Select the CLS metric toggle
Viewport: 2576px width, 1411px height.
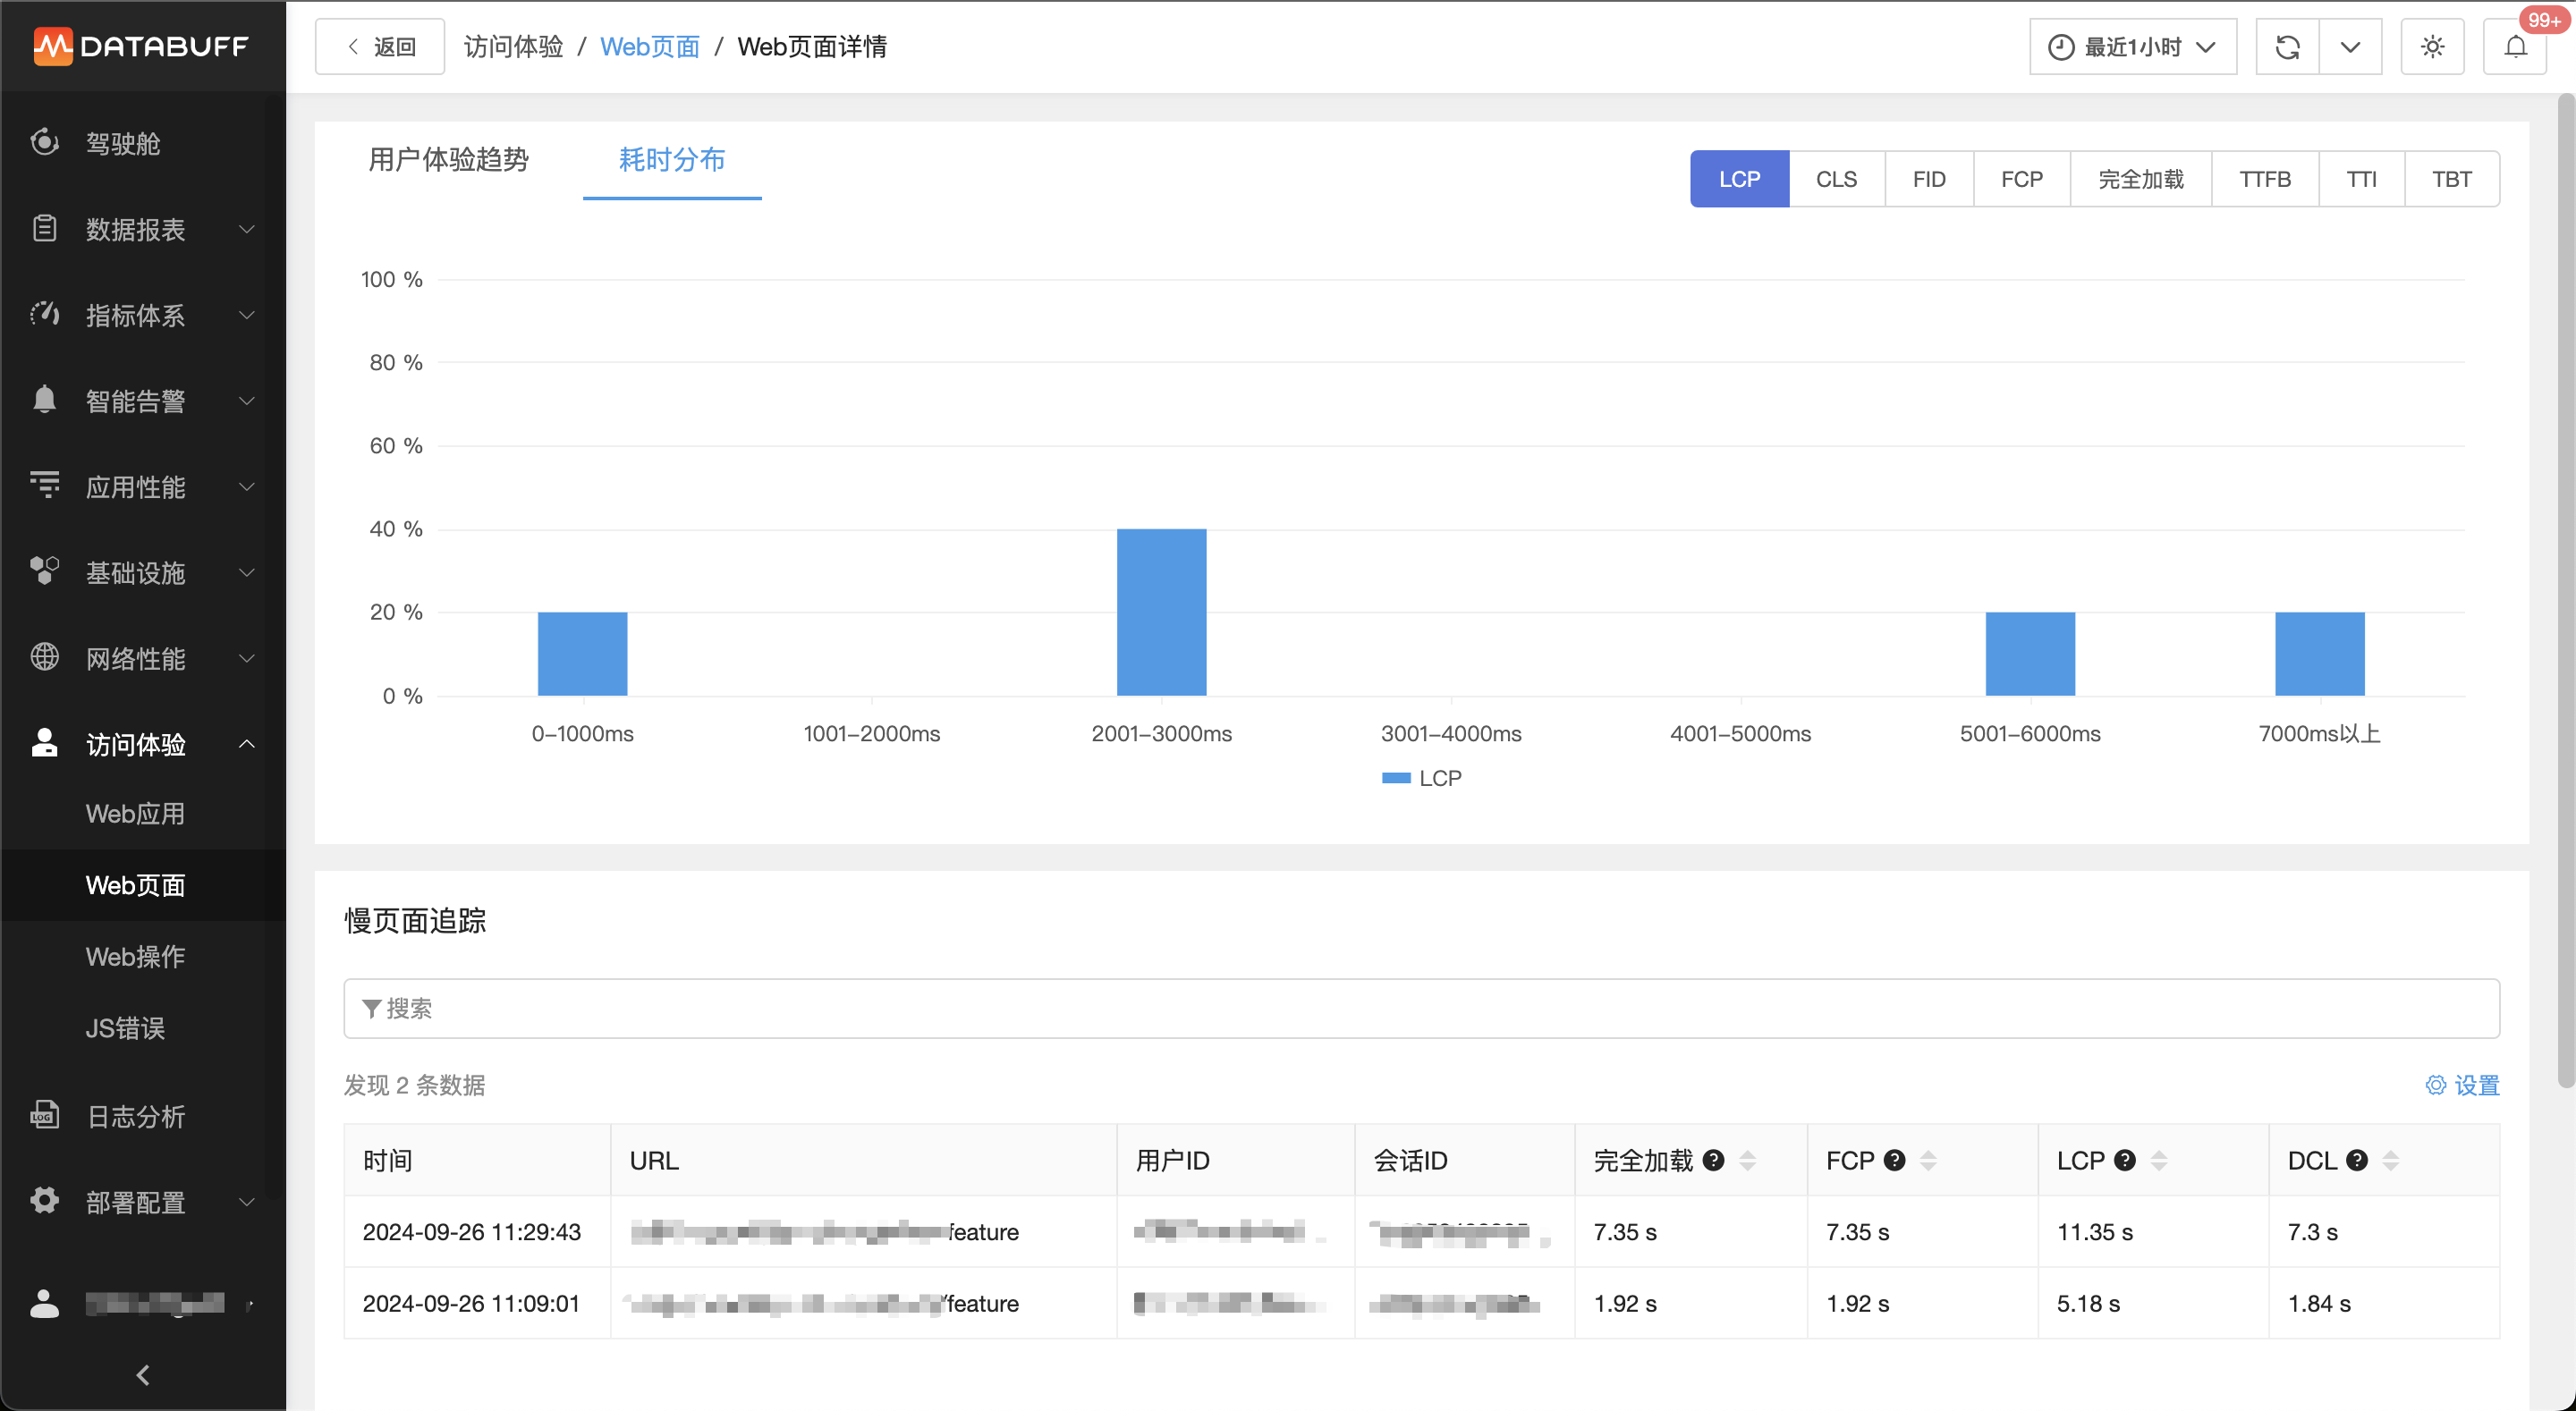pyautogui.click(x=1837, y=179)
